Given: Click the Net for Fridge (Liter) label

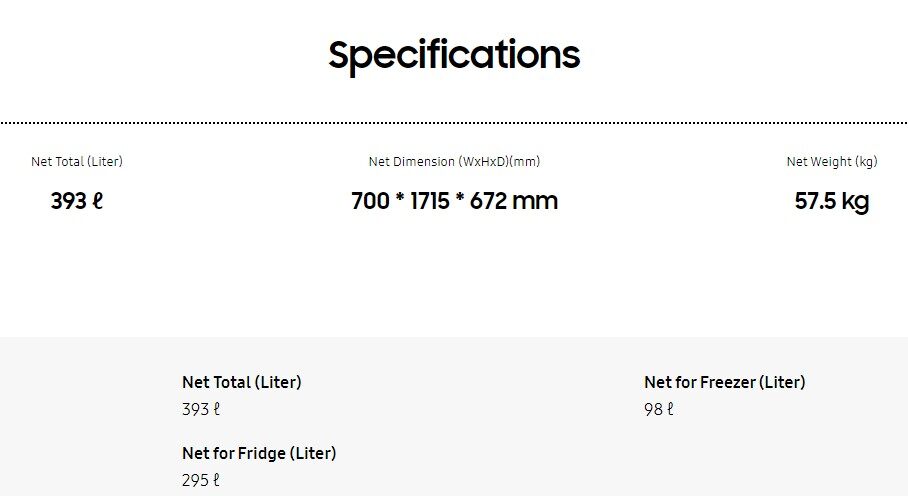Looking at the screenshot, I should 259,453.
